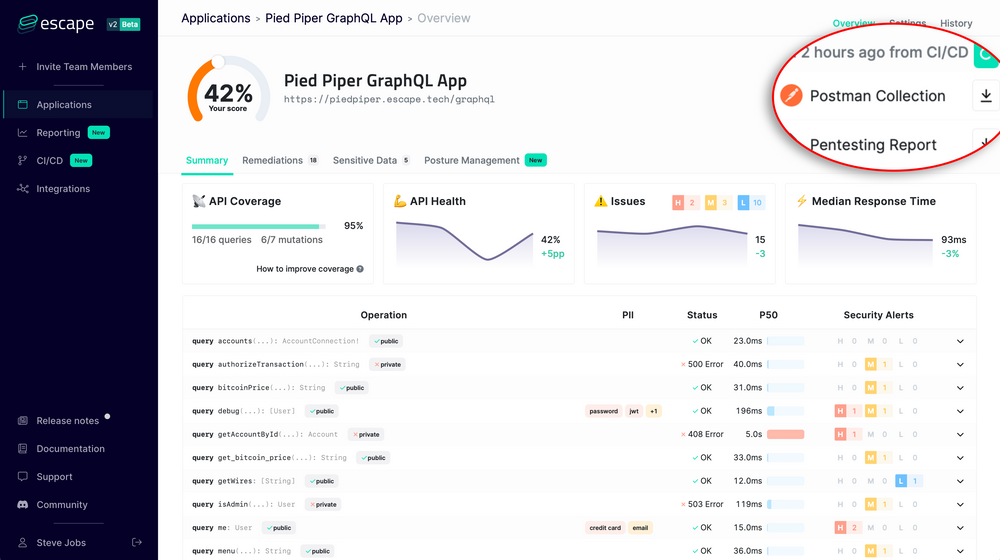Expand the getWires row
Viewport: 1000px width, 560px height.
click(x=960, y=482)
